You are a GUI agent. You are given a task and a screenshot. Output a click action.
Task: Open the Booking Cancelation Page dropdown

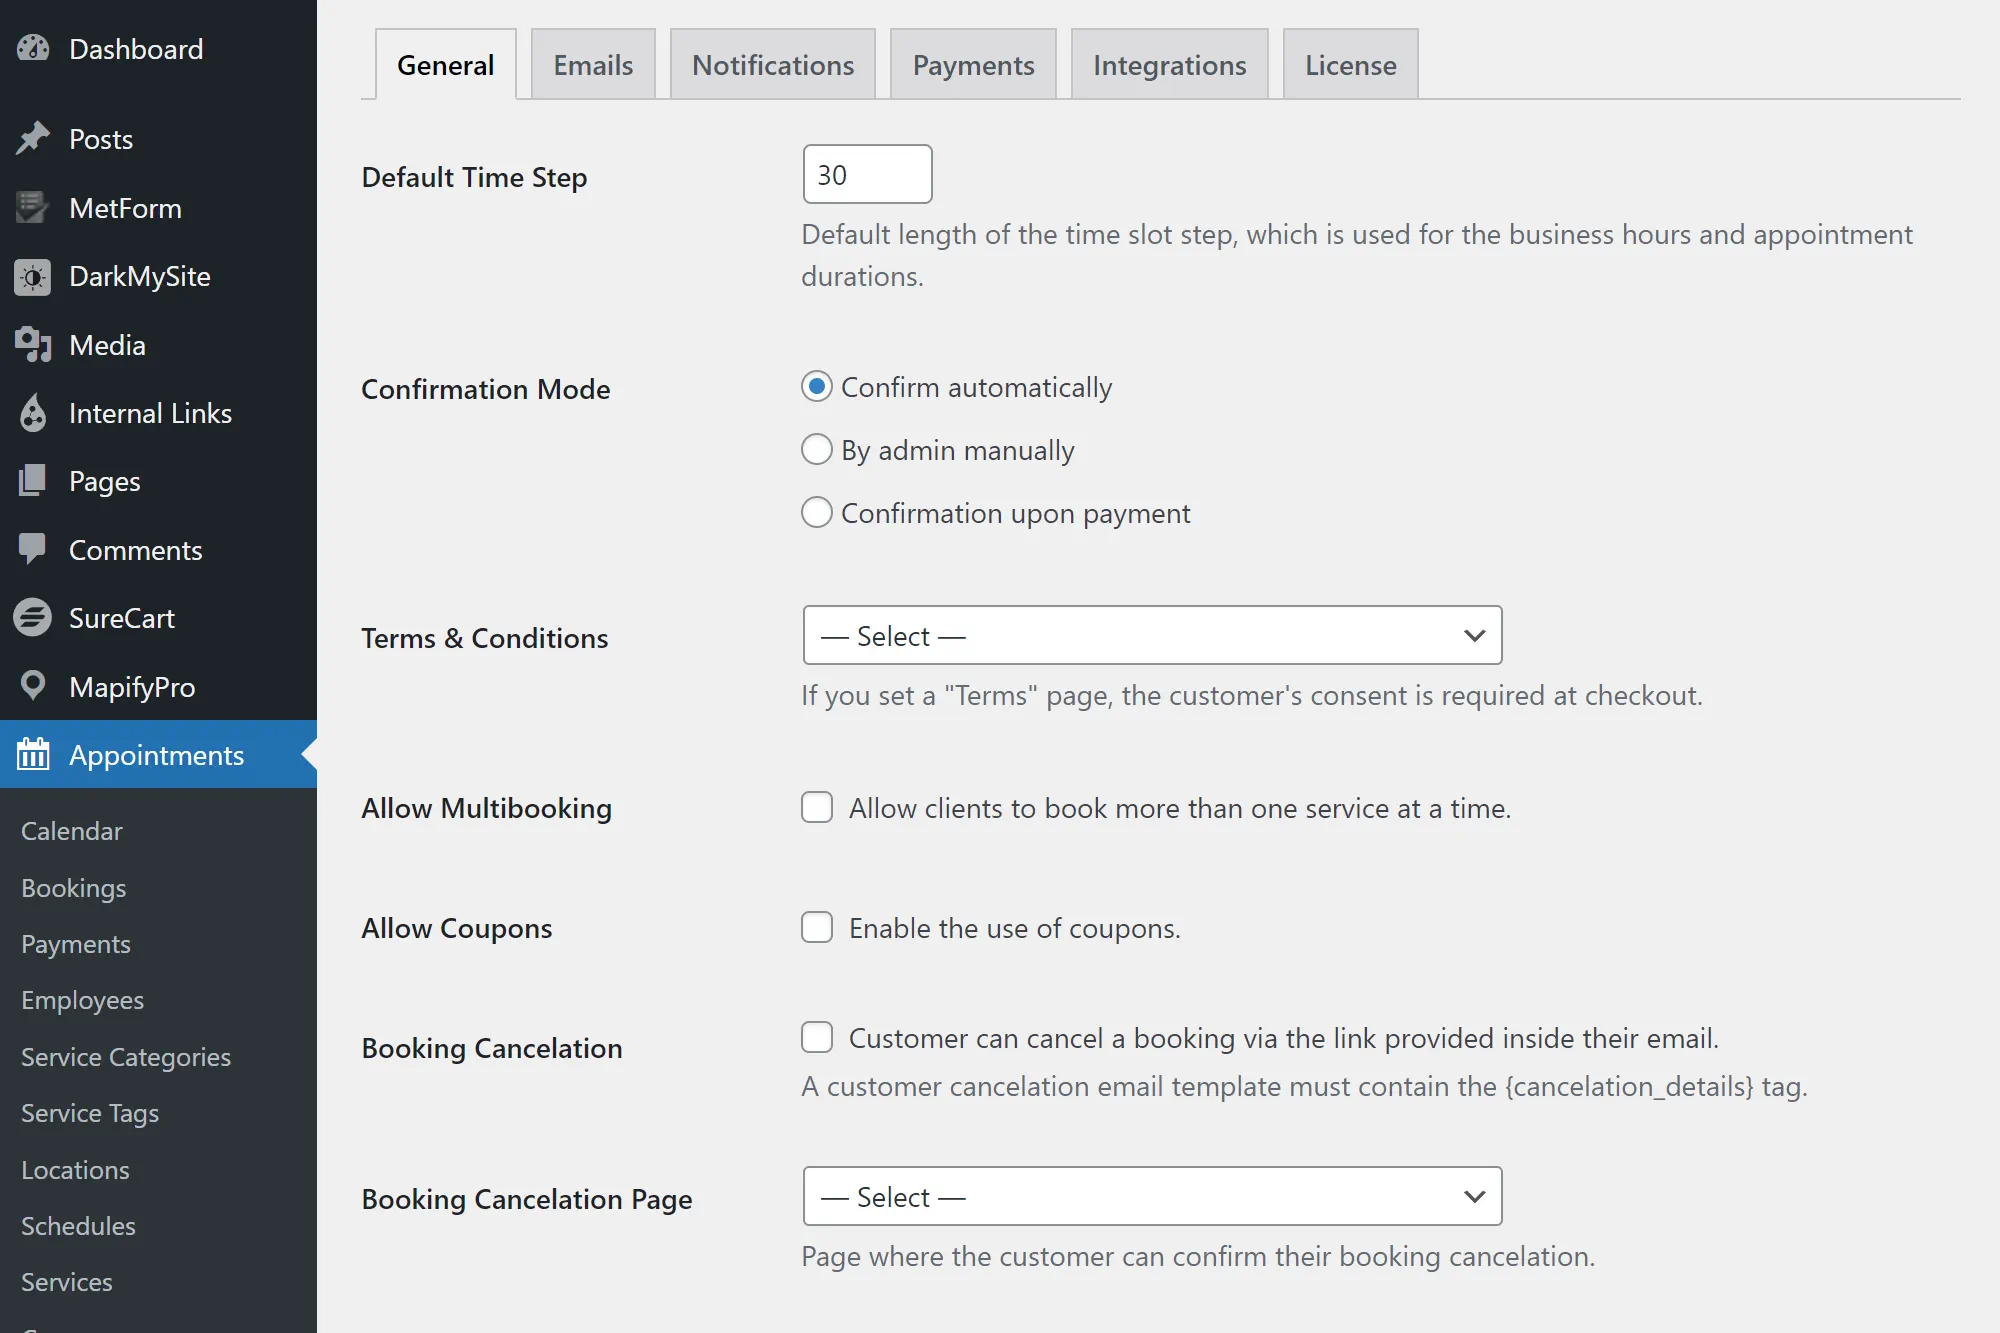click(1151, 1196)
